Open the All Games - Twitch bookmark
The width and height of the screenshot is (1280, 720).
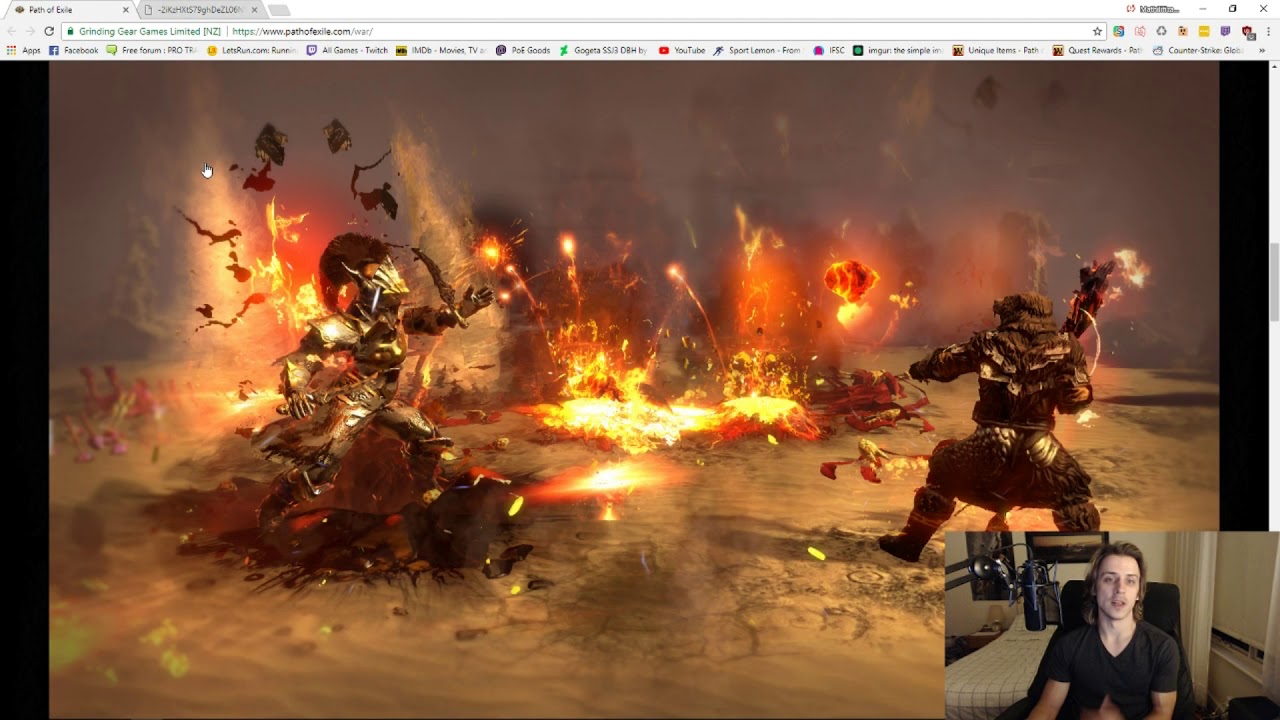347,50
